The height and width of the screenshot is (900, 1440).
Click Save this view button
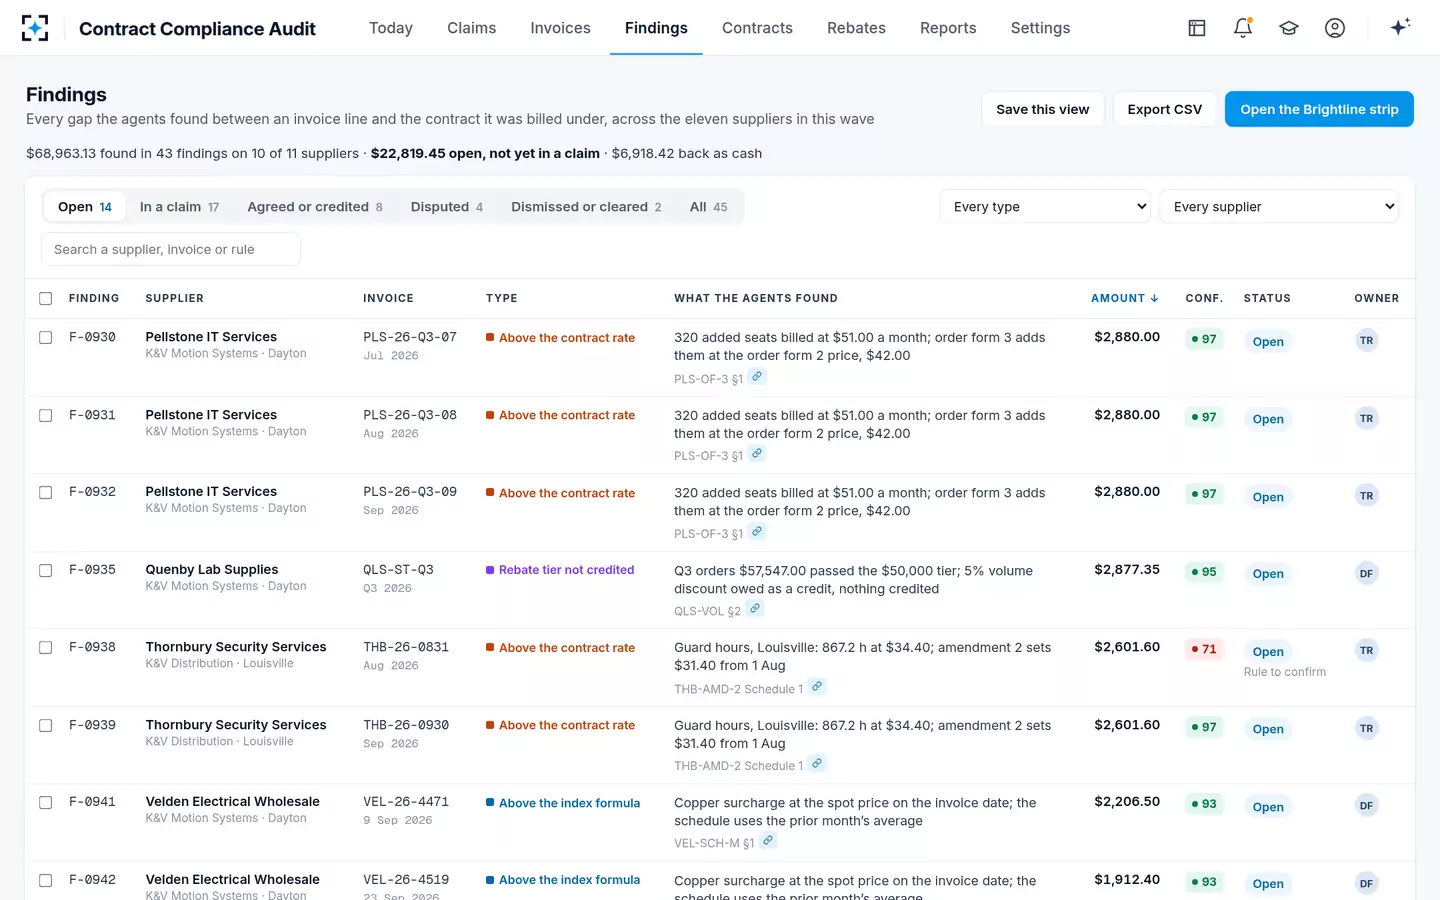[x=1043, y=109]
